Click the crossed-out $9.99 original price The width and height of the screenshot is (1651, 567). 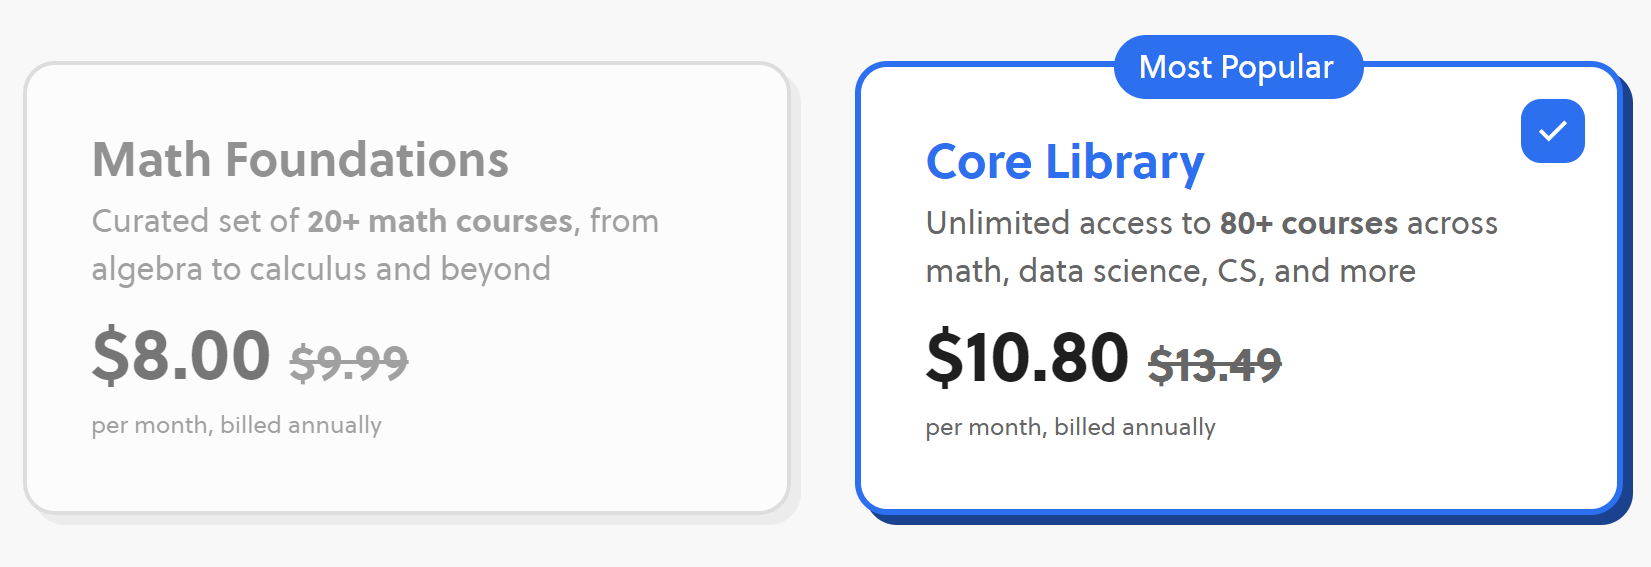point(349,362)
